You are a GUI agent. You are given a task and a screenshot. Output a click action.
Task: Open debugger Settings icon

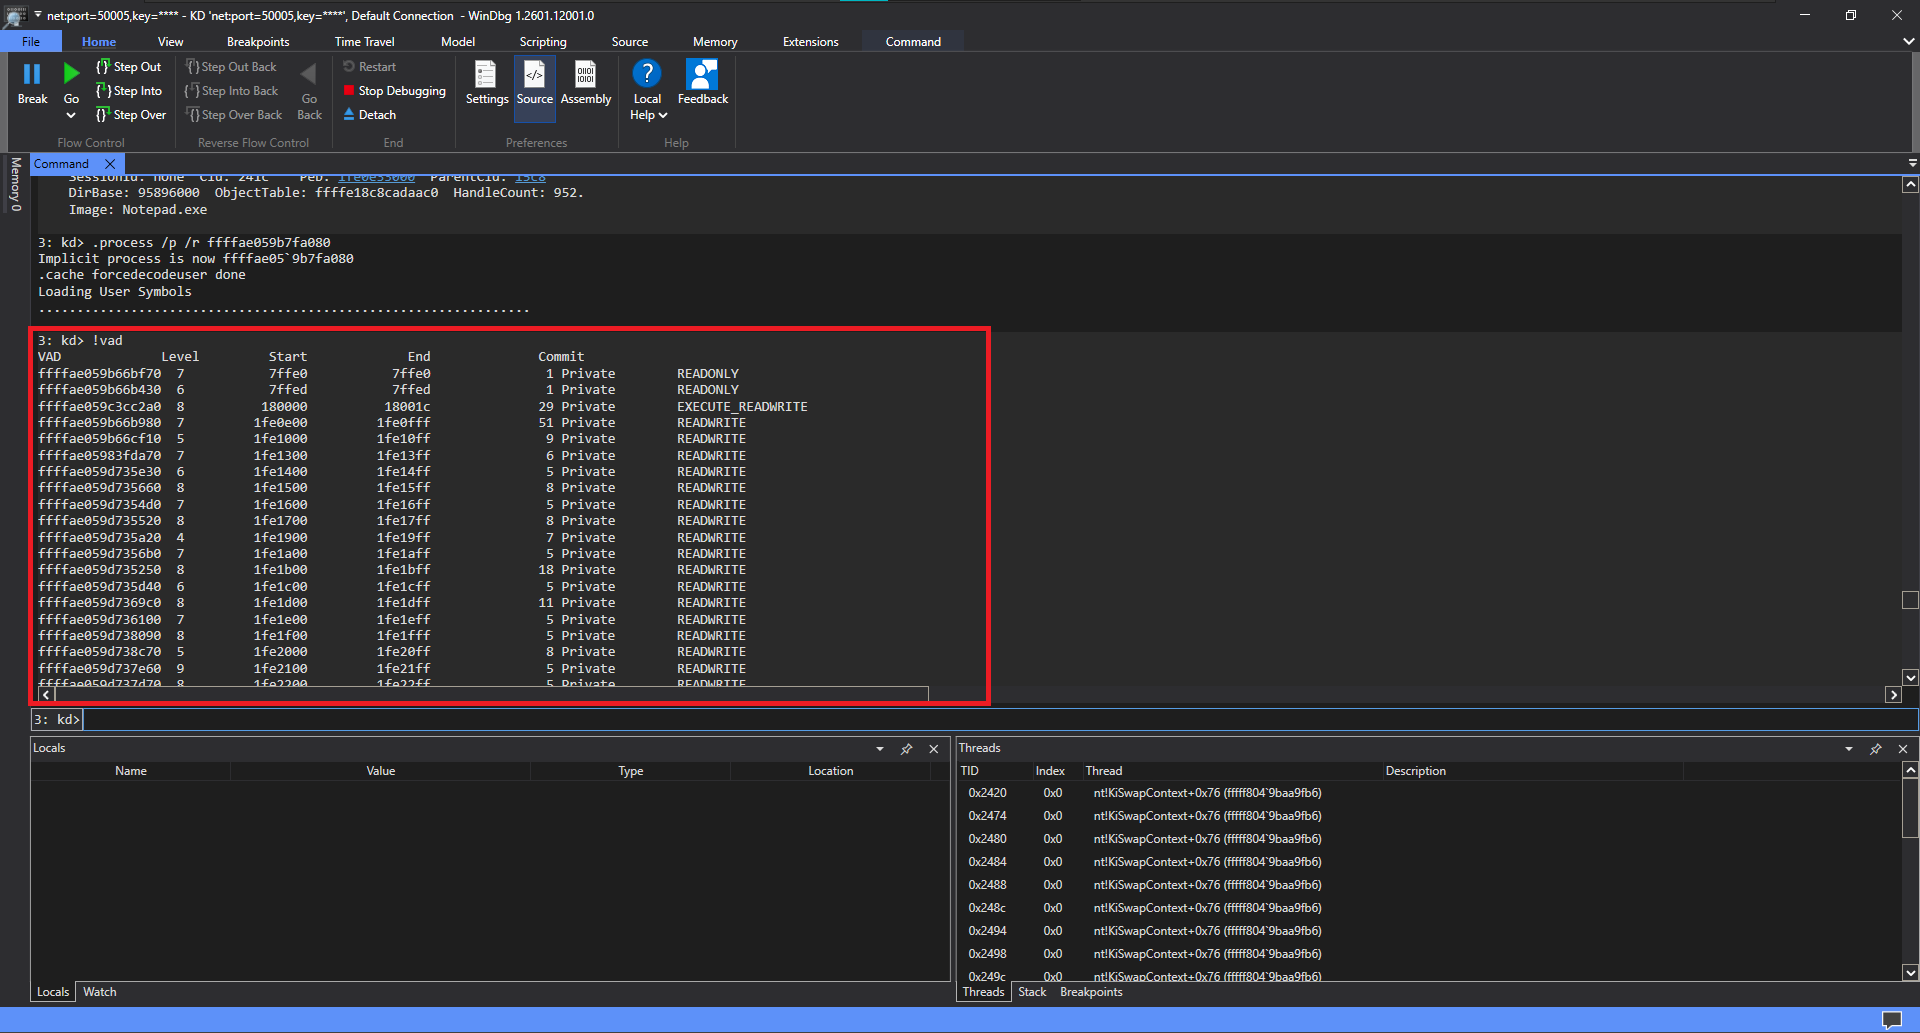[486, 76]
